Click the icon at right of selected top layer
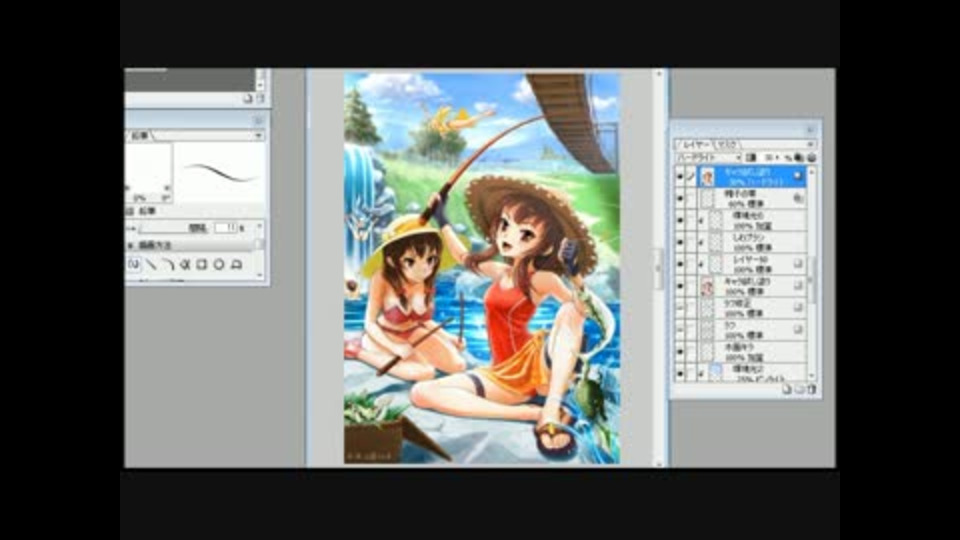This screenshot has height=540, width=960. pyautogui.click(x=798, y=176)
